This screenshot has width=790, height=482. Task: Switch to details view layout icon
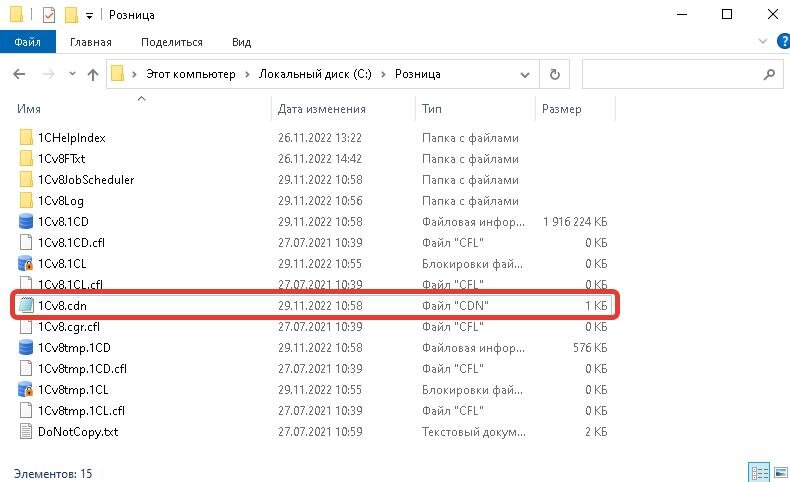click(759, 472)
